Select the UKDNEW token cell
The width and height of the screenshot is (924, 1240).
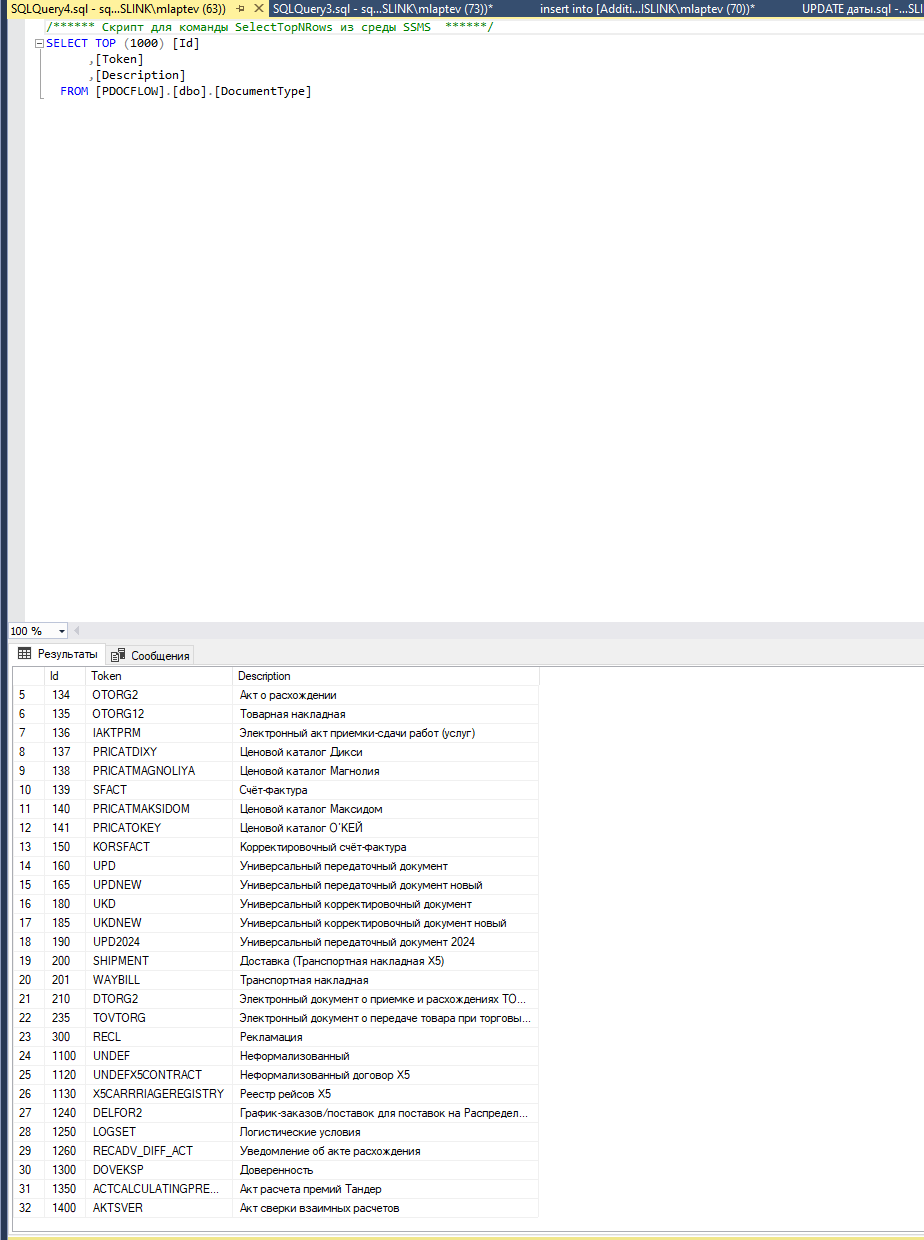pos(159,923)
